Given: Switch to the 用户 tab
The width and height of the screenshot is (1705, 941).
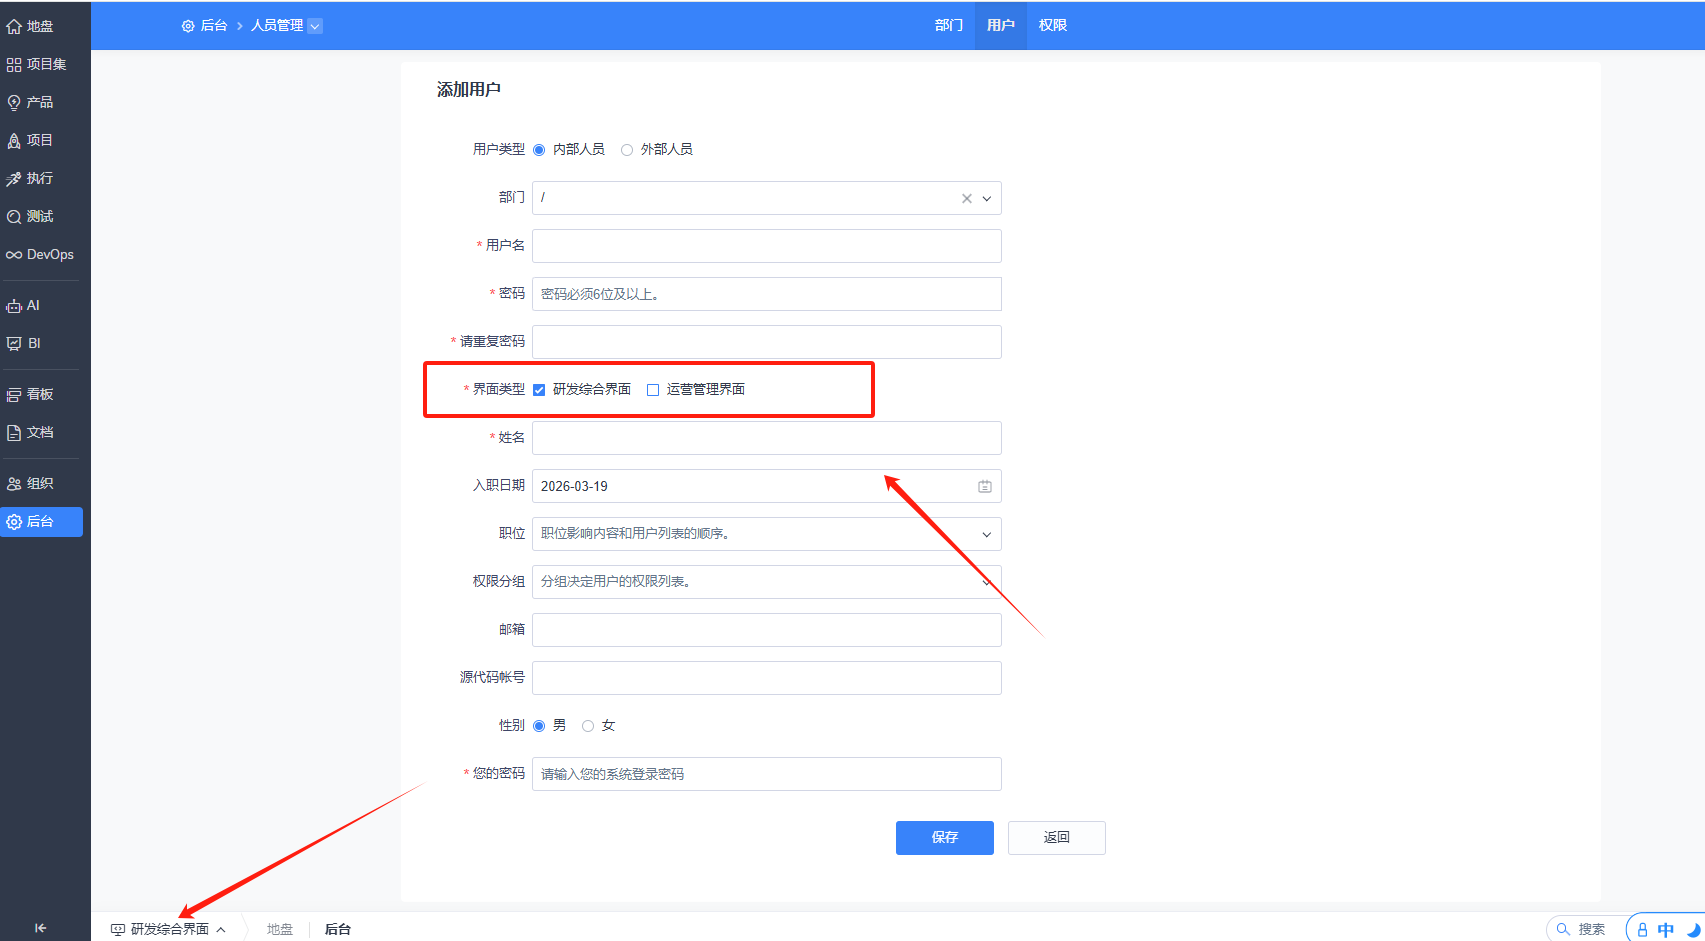Looking at the screenshot, I should 1001,25.
